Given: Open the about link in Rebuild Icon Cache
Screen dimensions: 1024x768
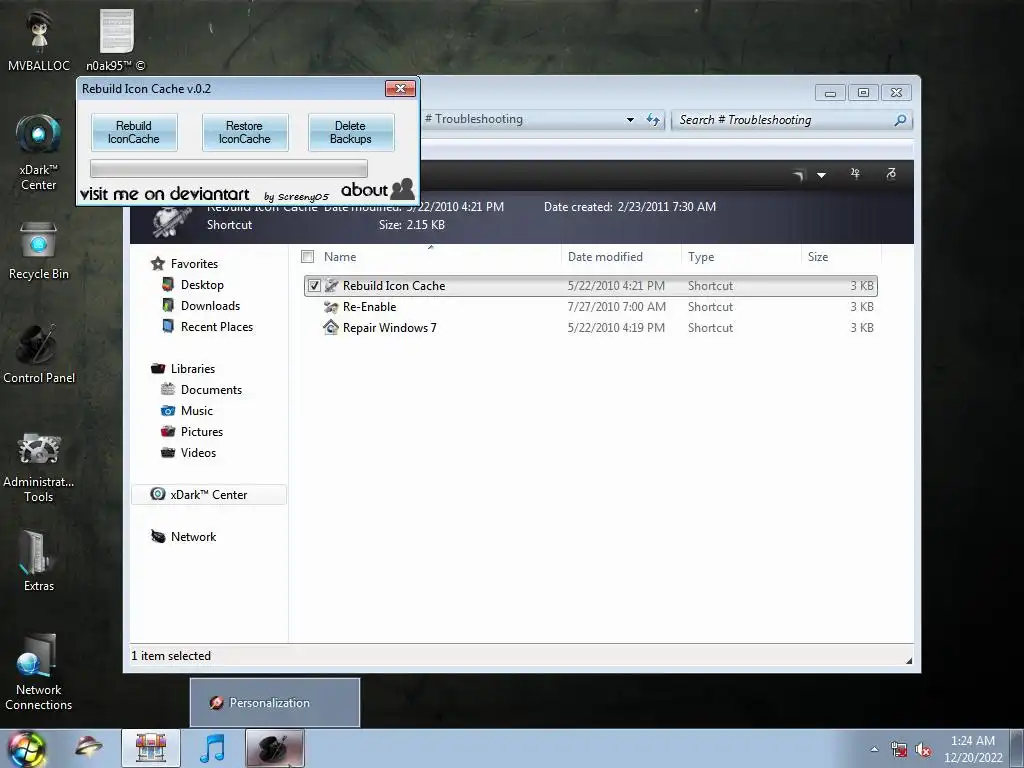Looking at the screenshot, I should [377, 189].
